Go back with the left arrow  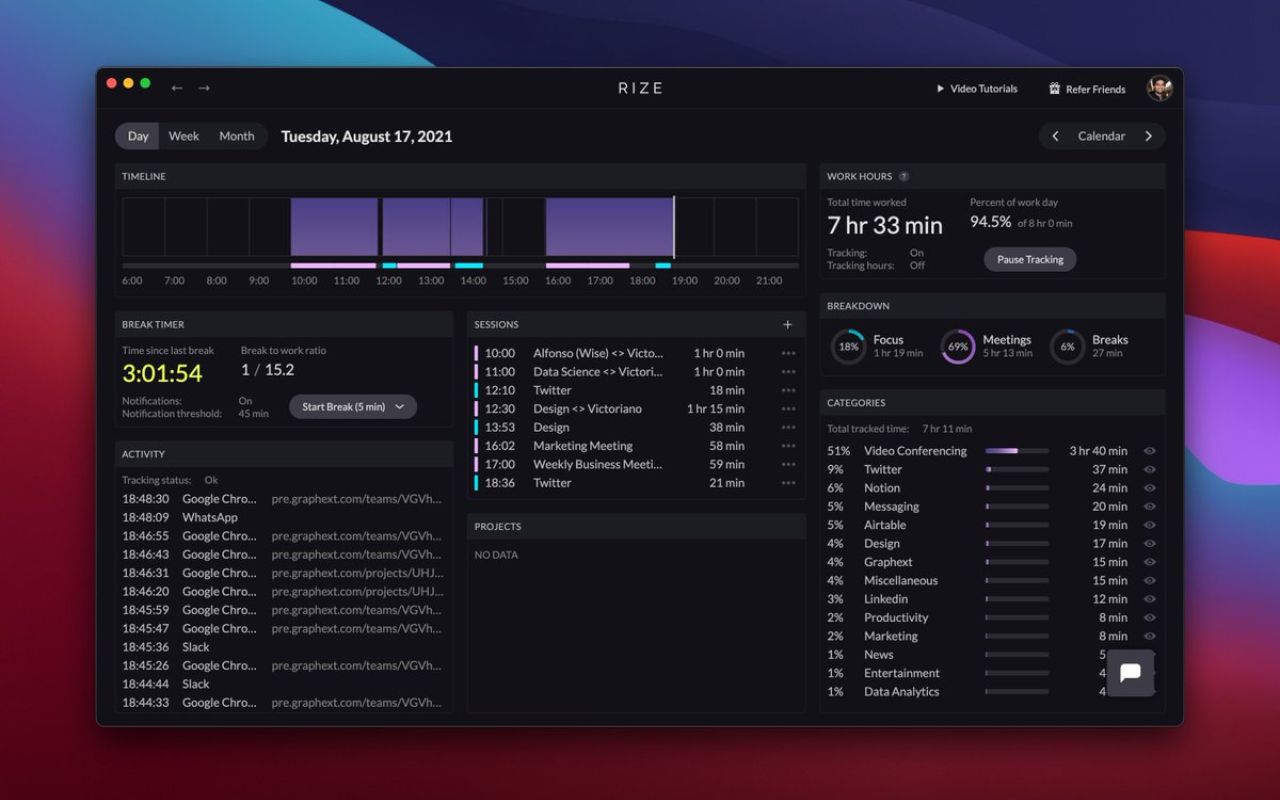(177, 88)
